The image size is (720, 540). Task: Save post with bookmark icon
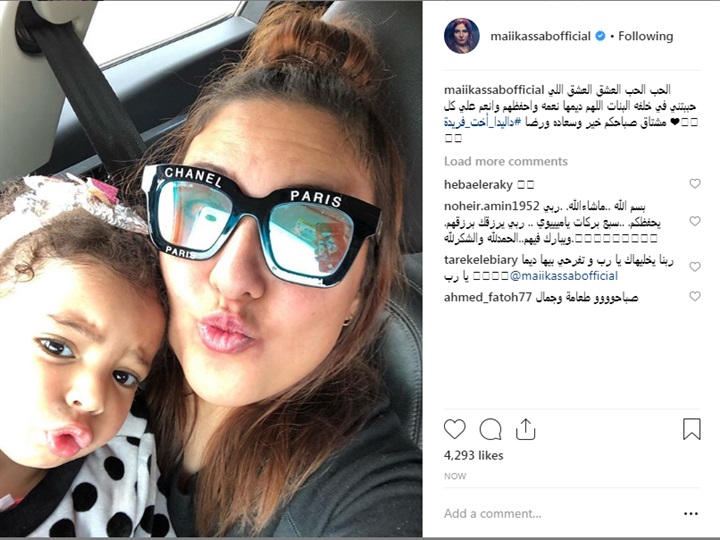pos(692,429)
